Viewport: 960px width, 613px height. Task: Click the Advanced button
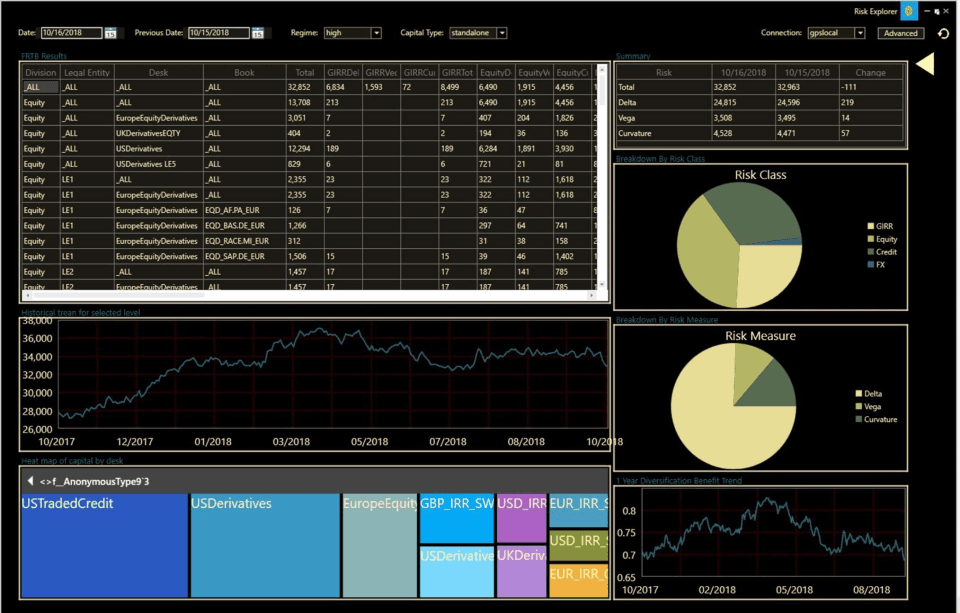pos(900,33)
